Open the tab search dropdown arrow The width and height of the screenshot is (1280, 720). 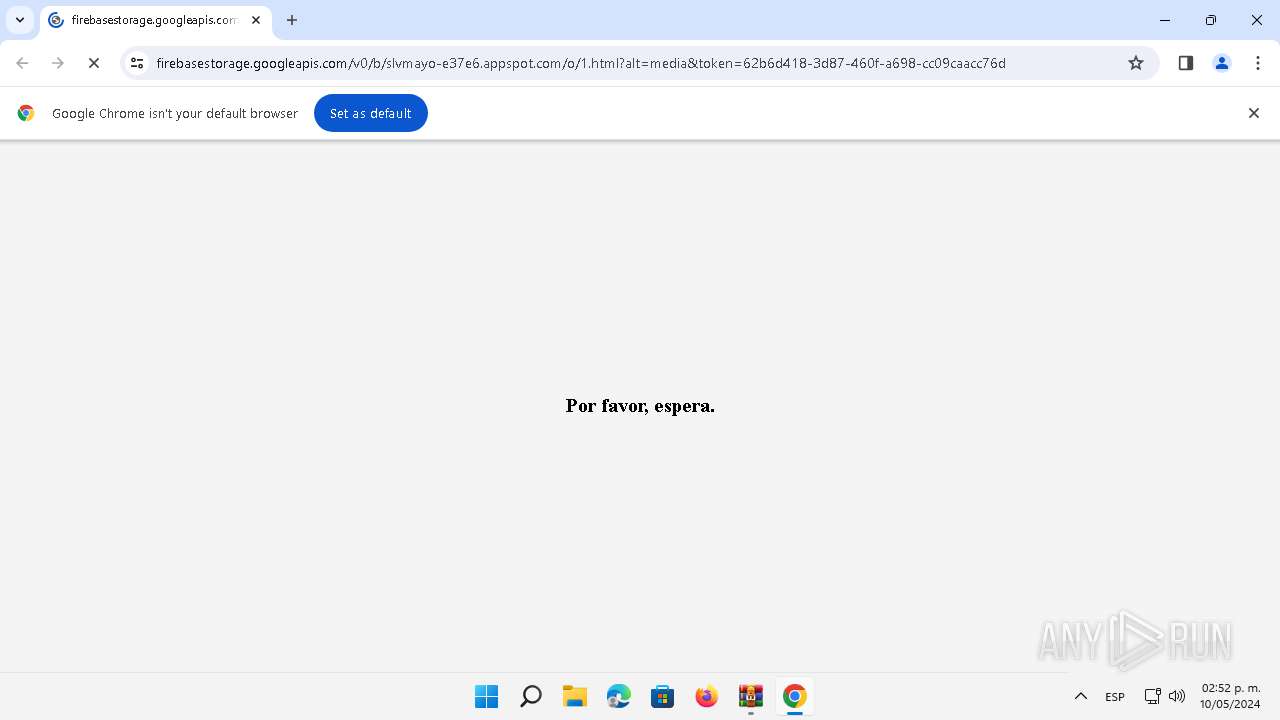[20, 20]
